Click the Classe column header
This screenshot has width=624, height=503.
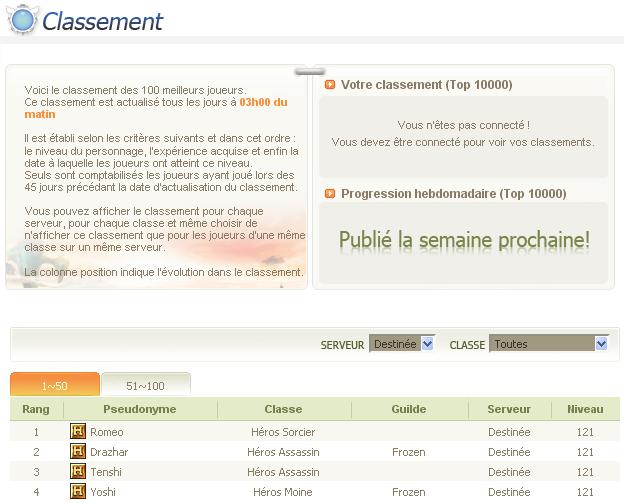(283, 409)
